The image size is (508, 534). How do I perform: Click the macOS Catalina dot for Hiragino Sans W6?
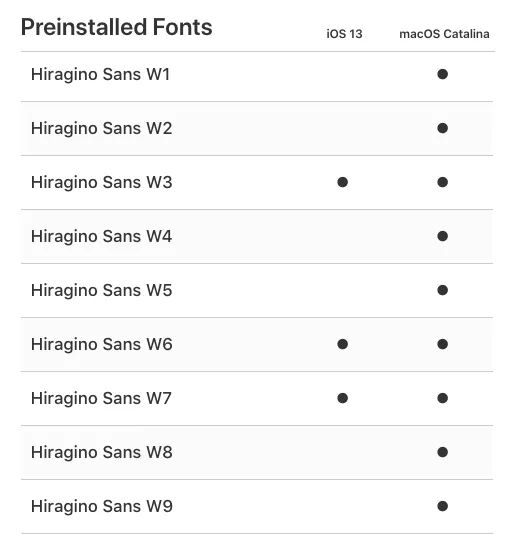coord(442,344)
